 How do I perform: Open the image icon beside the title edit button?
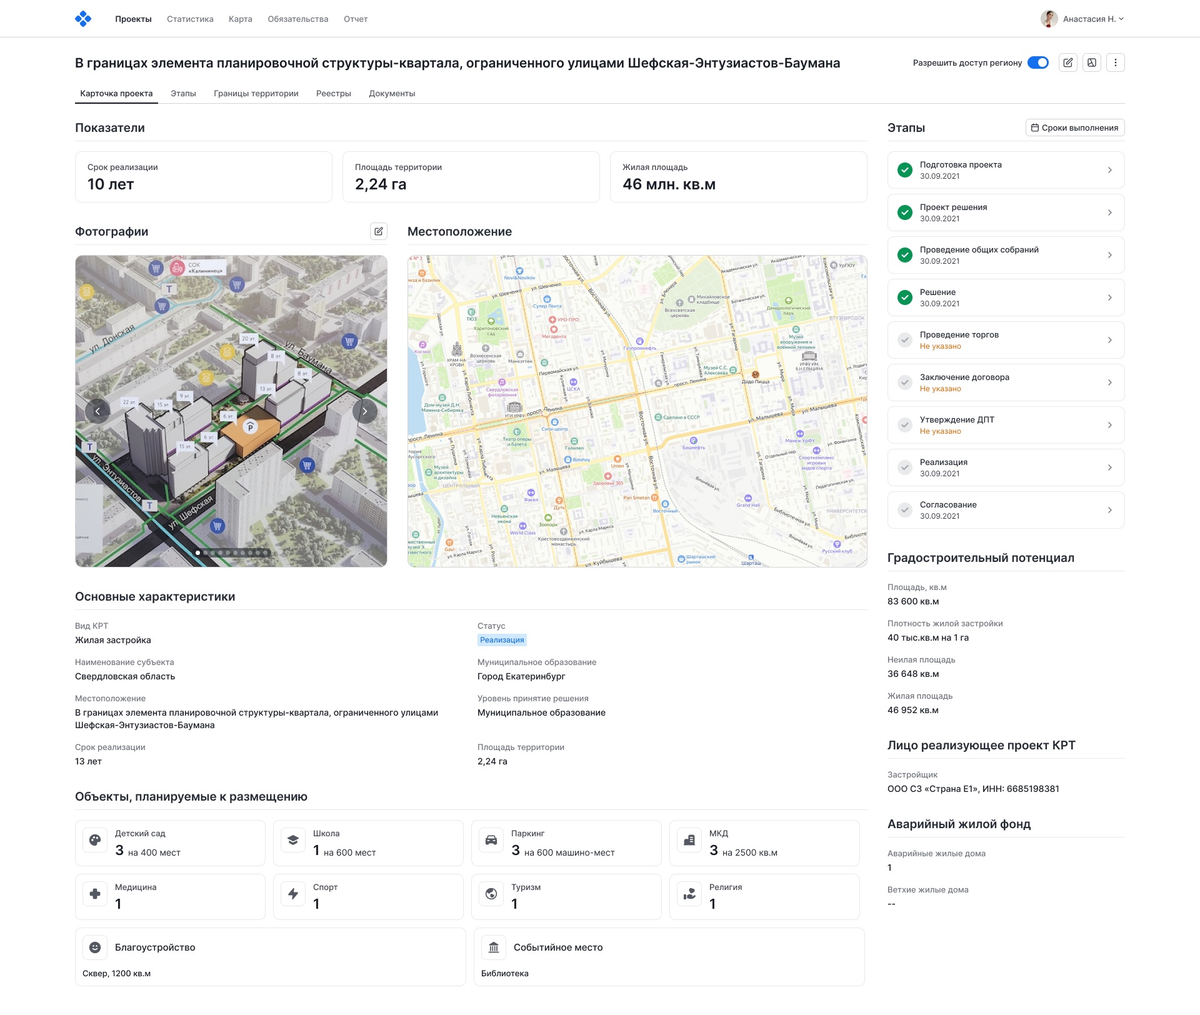click(x=1091, y=62)
